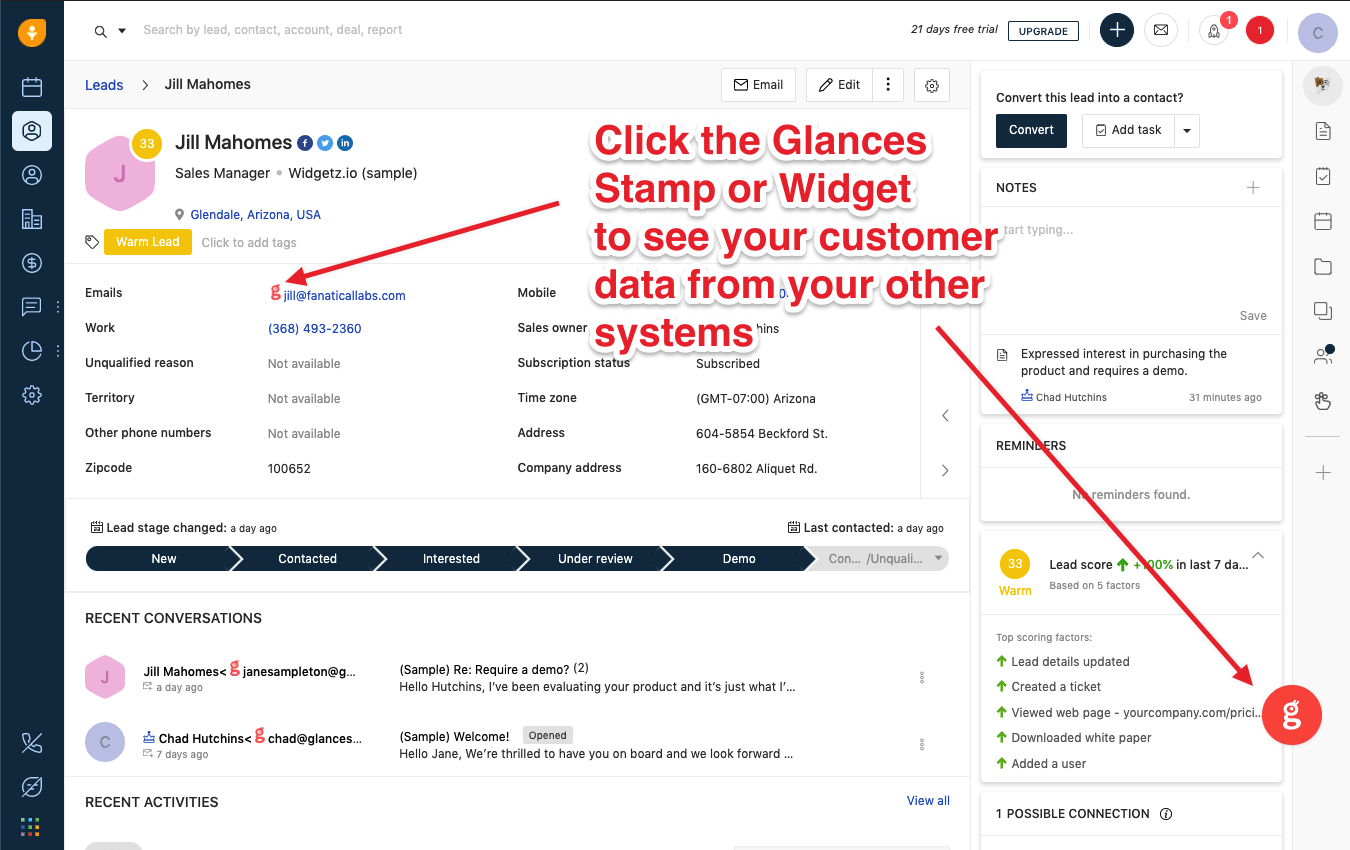Screen dimensions: 1350x850
Task: Open the Accounts building icon in left sidebar
Action: [x=32, y=219]
